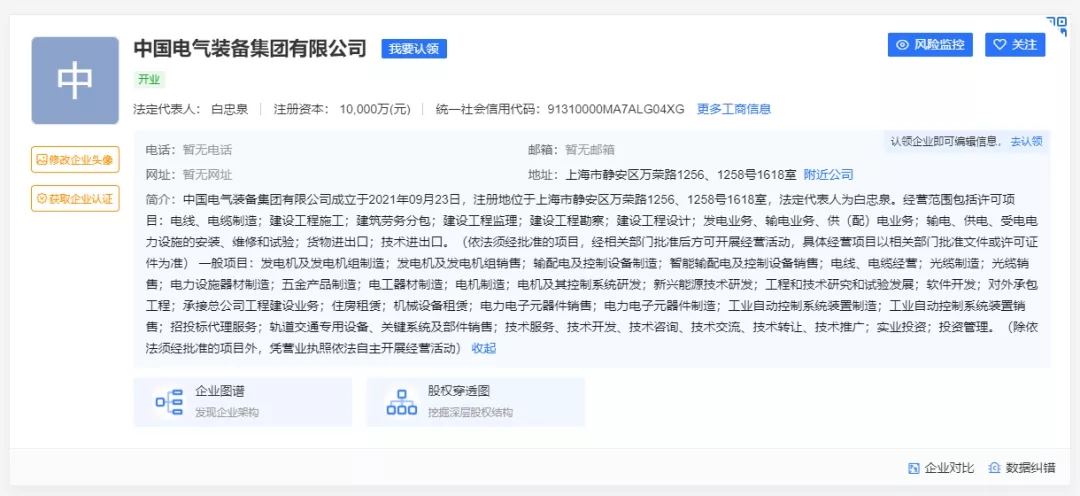Open the 股权穿透图 card

coord(475,402)
